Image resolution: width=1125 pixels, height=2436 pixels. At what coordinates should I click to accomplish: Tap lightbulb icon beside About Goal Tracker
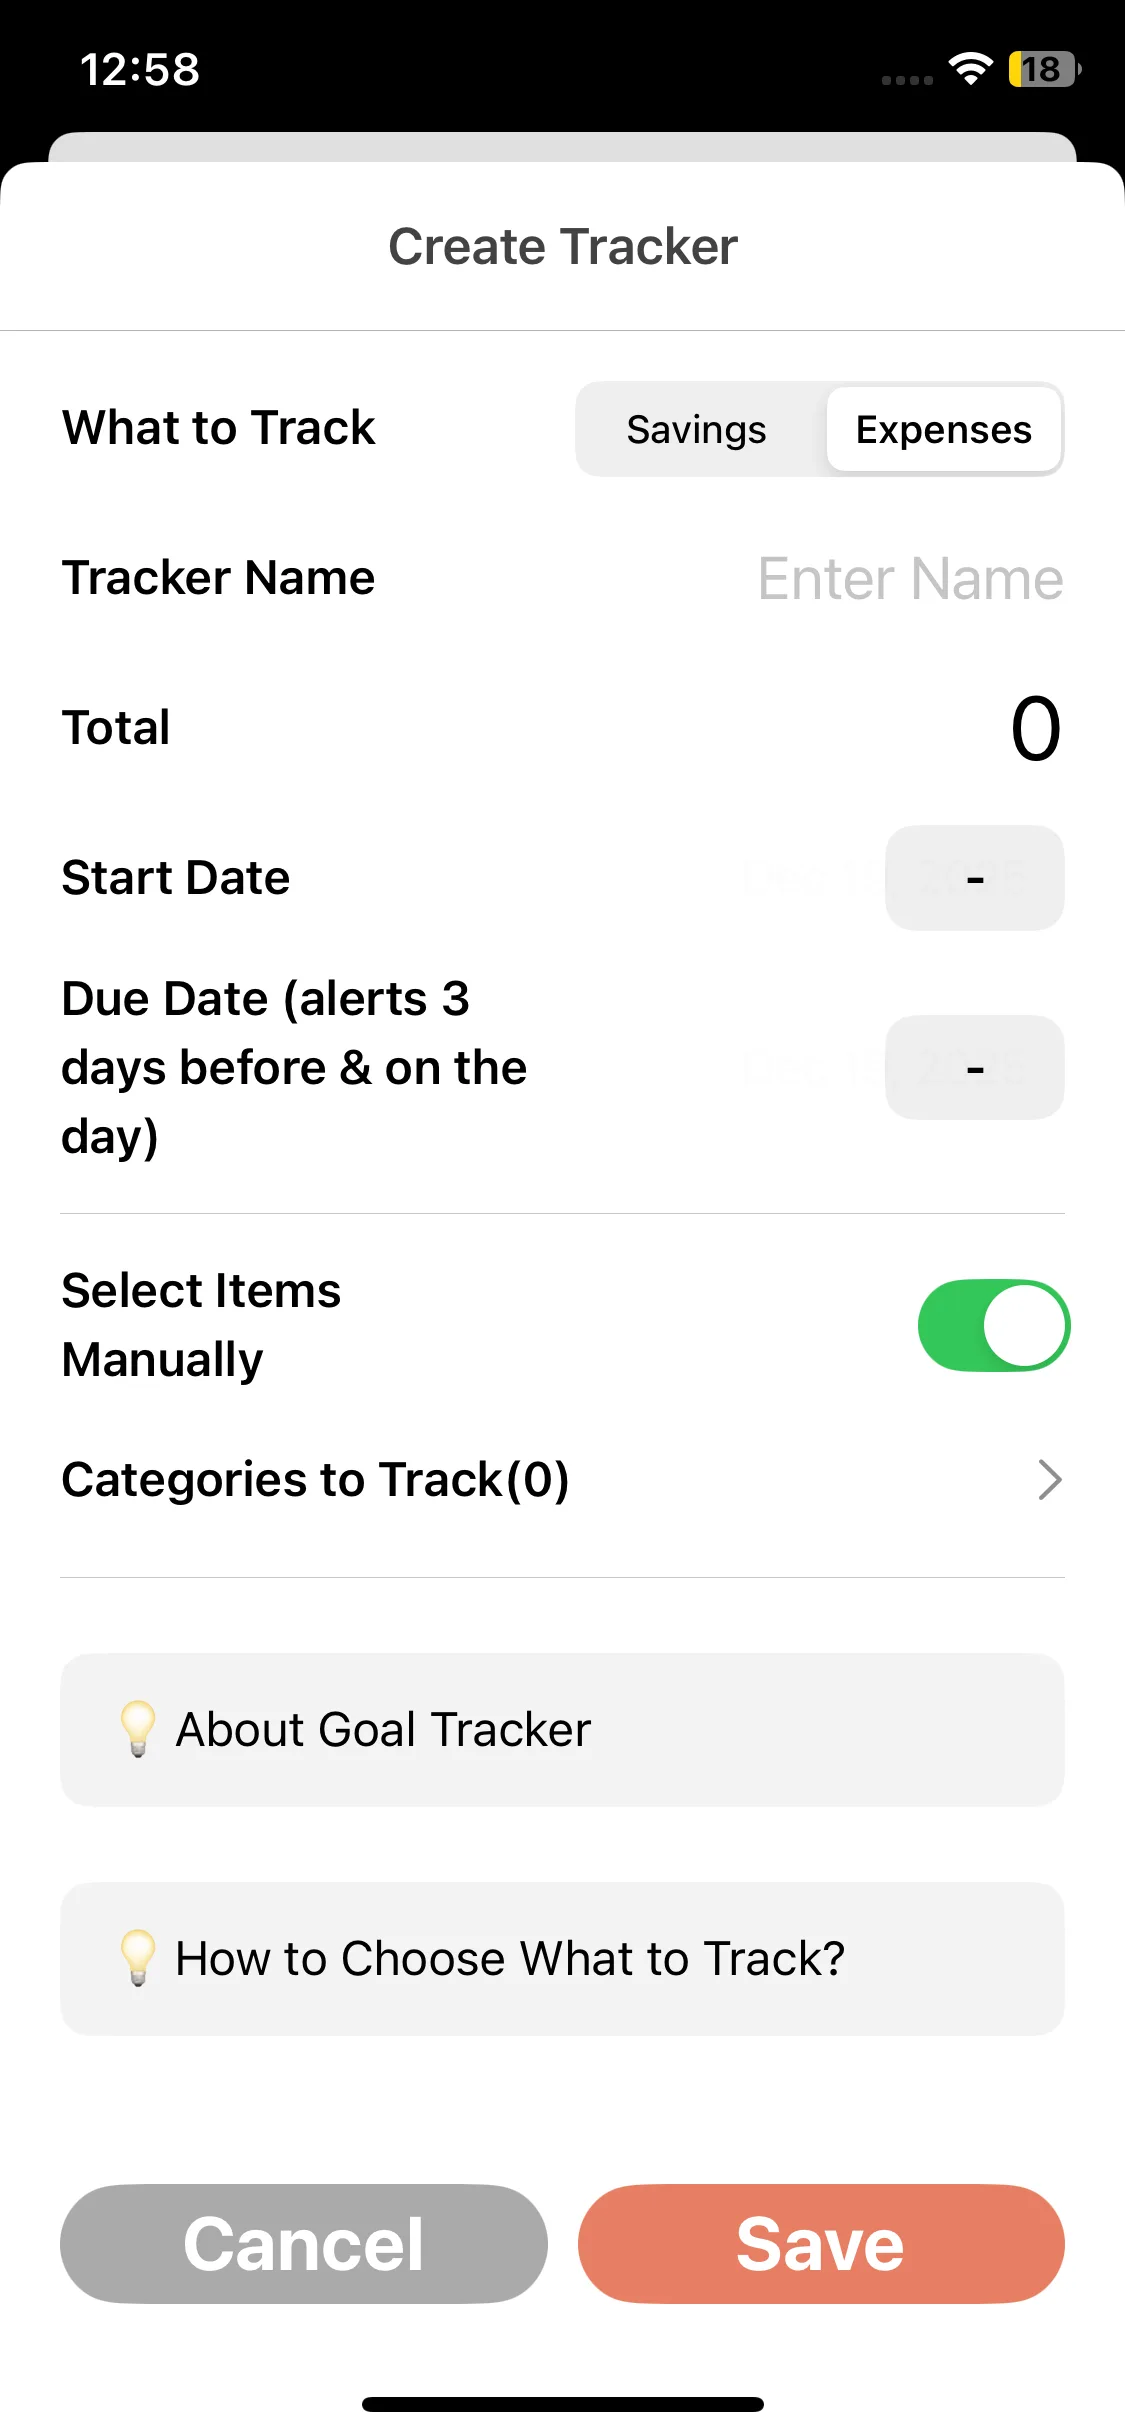pos(138,1729)
